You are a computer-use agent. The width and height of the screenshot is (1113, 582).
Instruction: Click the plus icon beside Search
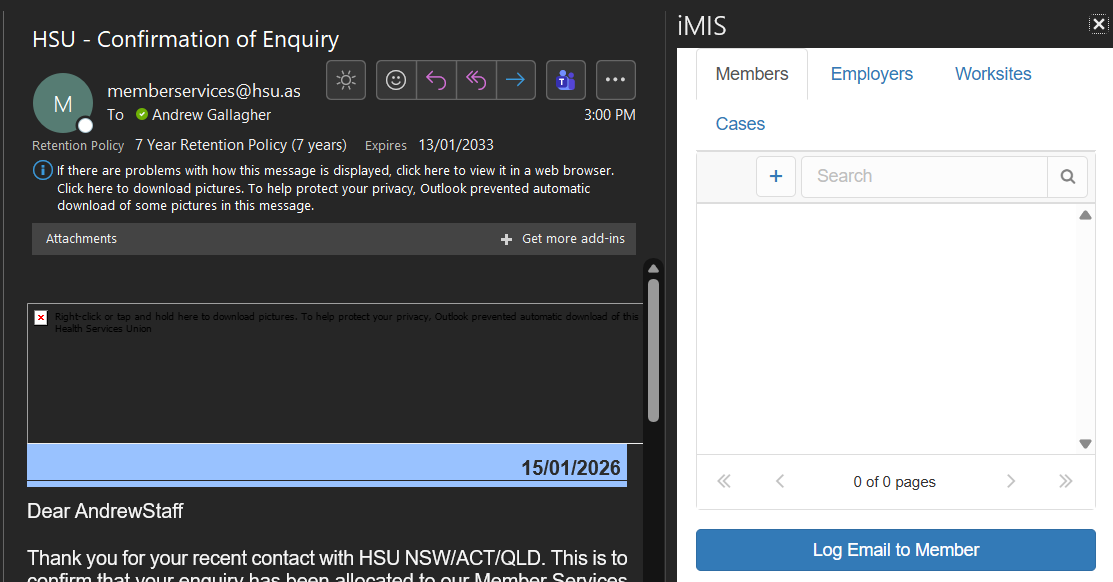[x=776, y=177]
